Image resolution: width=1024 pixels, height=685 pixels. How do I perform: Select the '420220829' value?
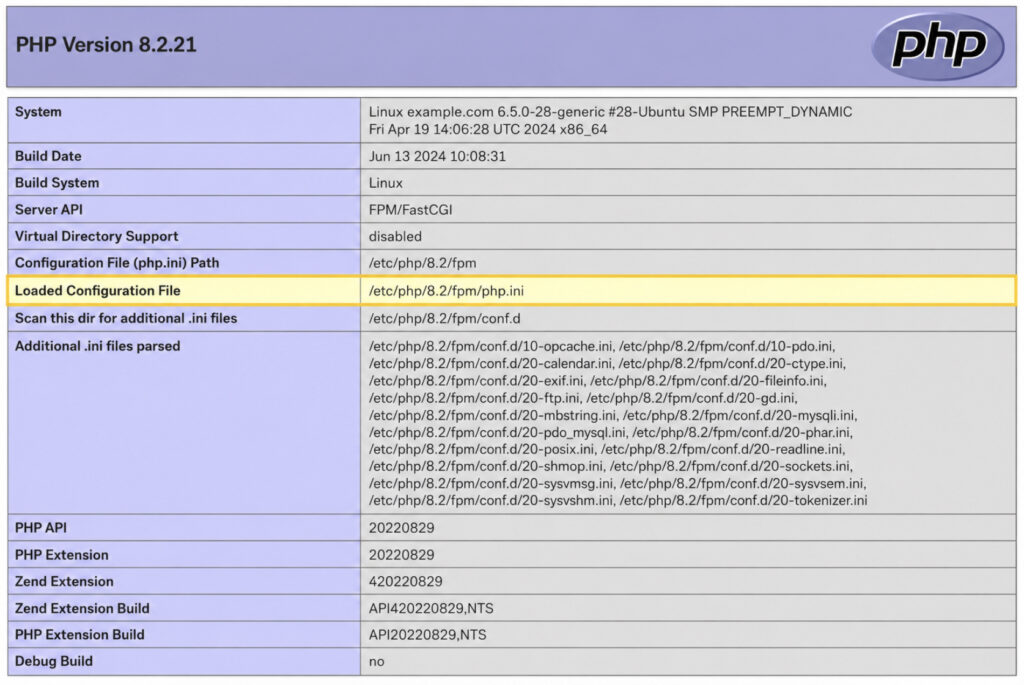(x=406, y=581)
